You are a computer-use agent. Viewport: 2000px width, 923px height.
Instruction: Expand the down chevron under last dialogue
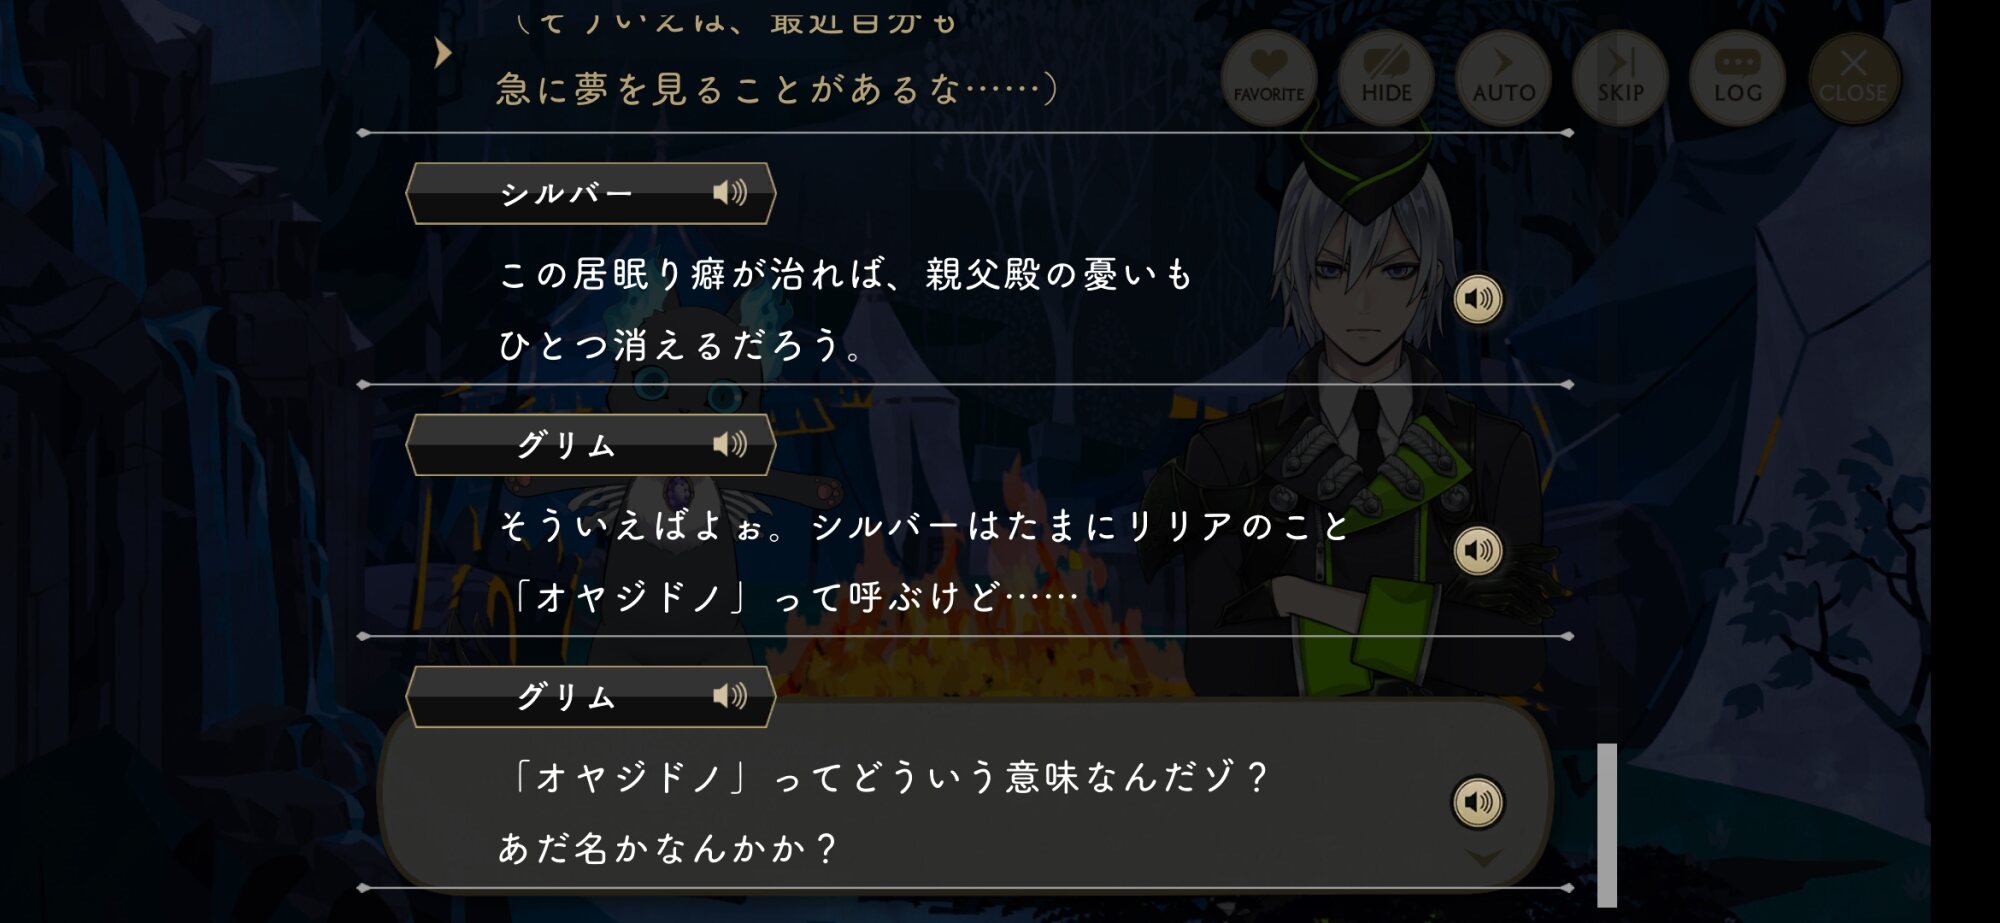pyautogui.click(x=1484, y=858)
